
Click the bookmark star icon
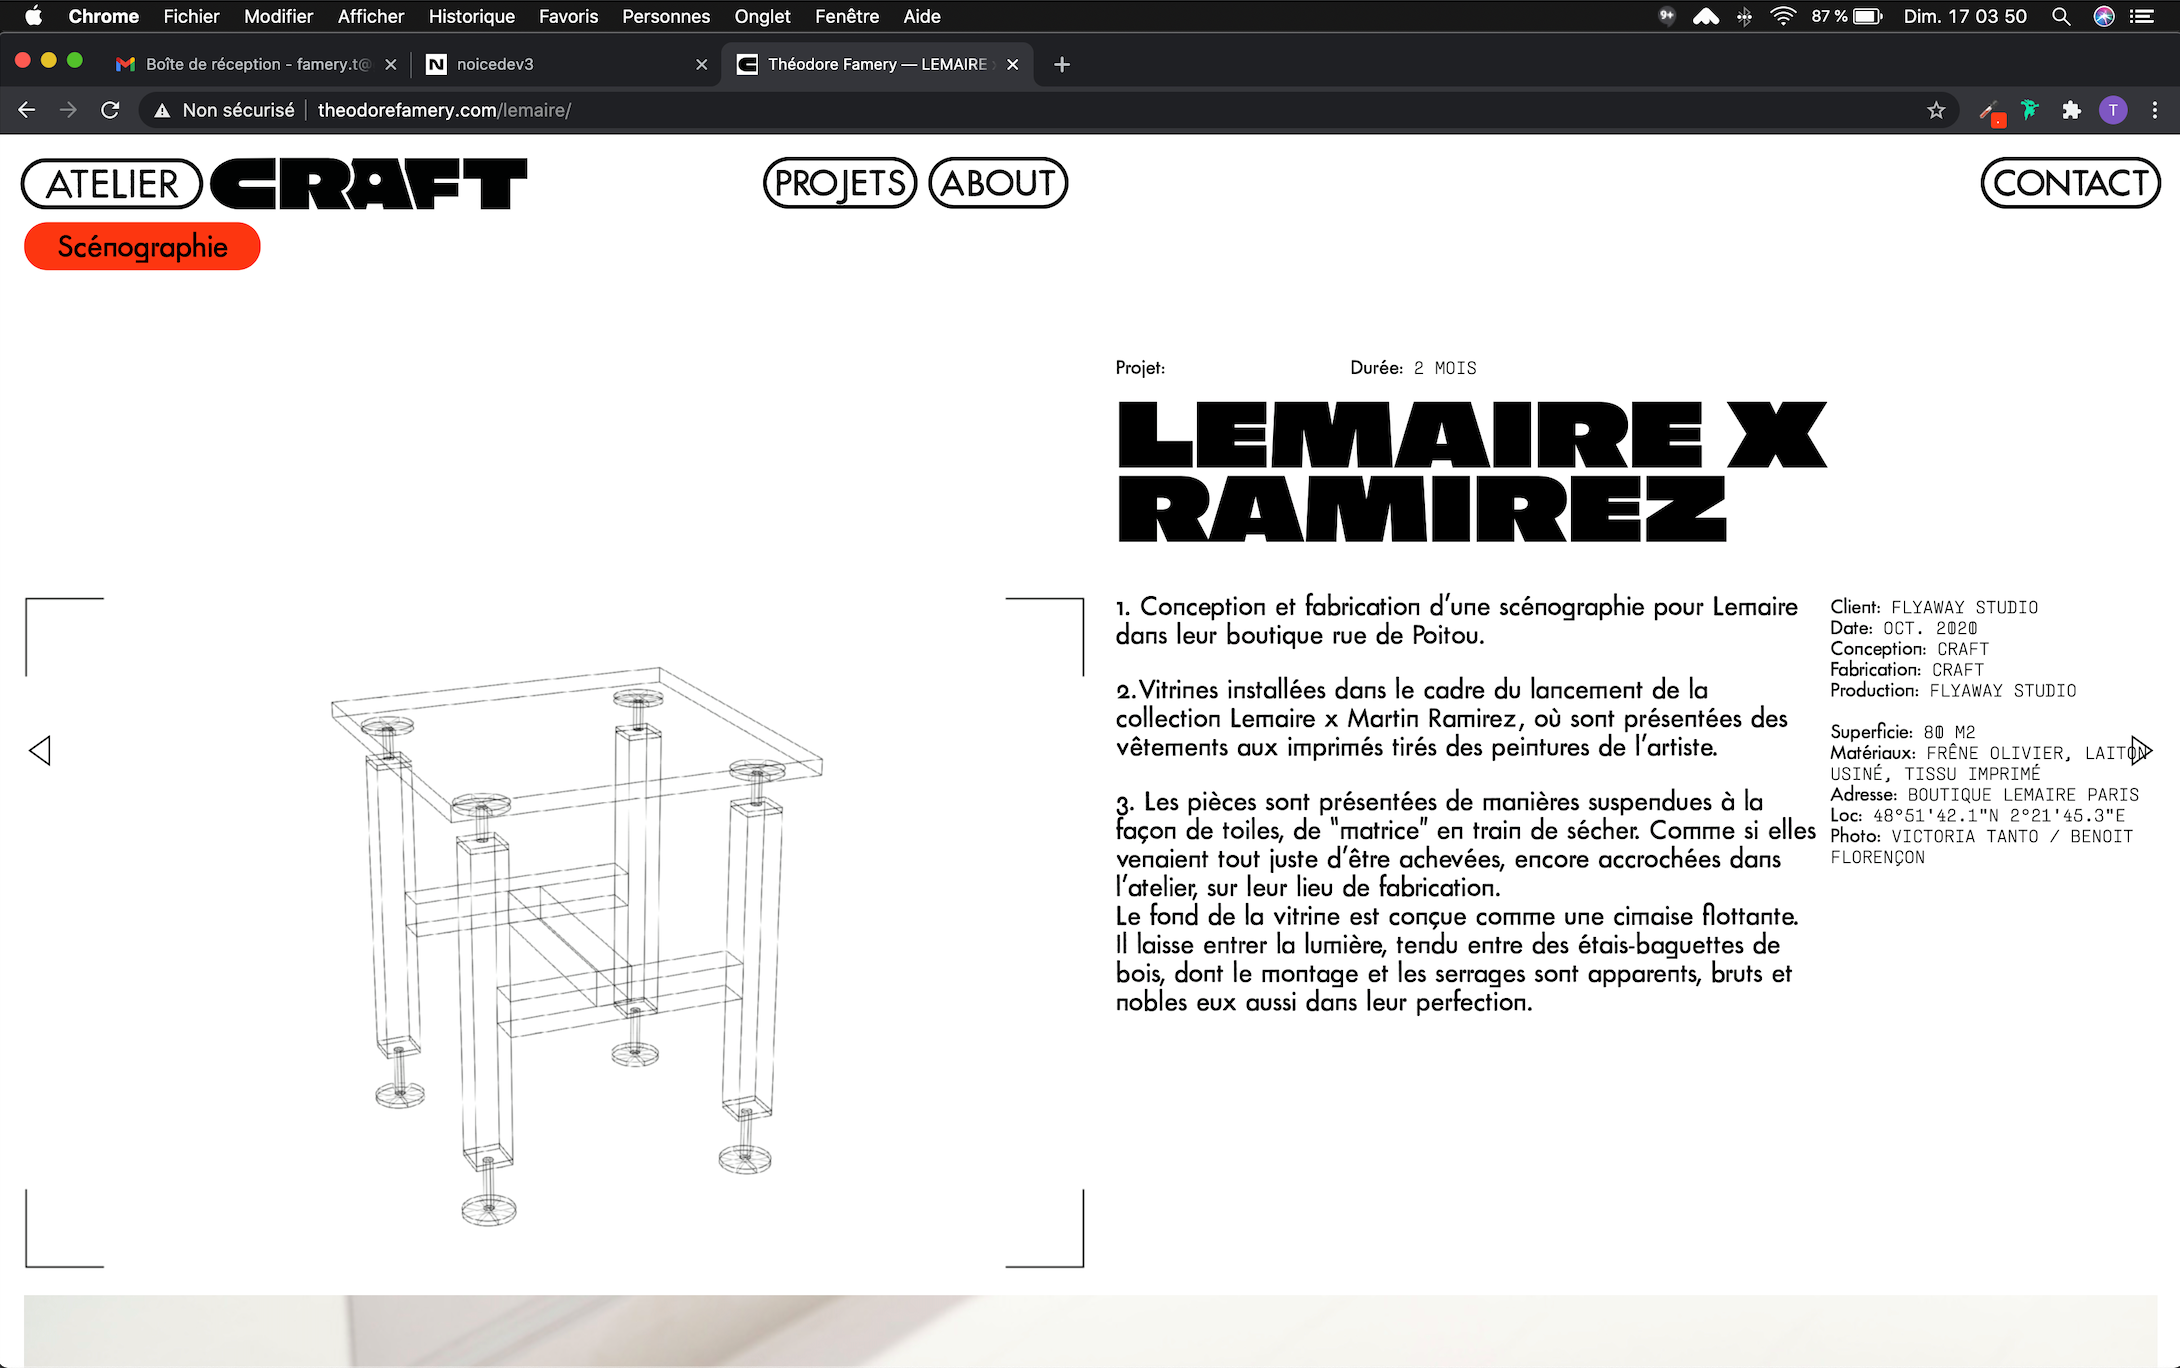pyautogui.click(x=1936, y=110)
